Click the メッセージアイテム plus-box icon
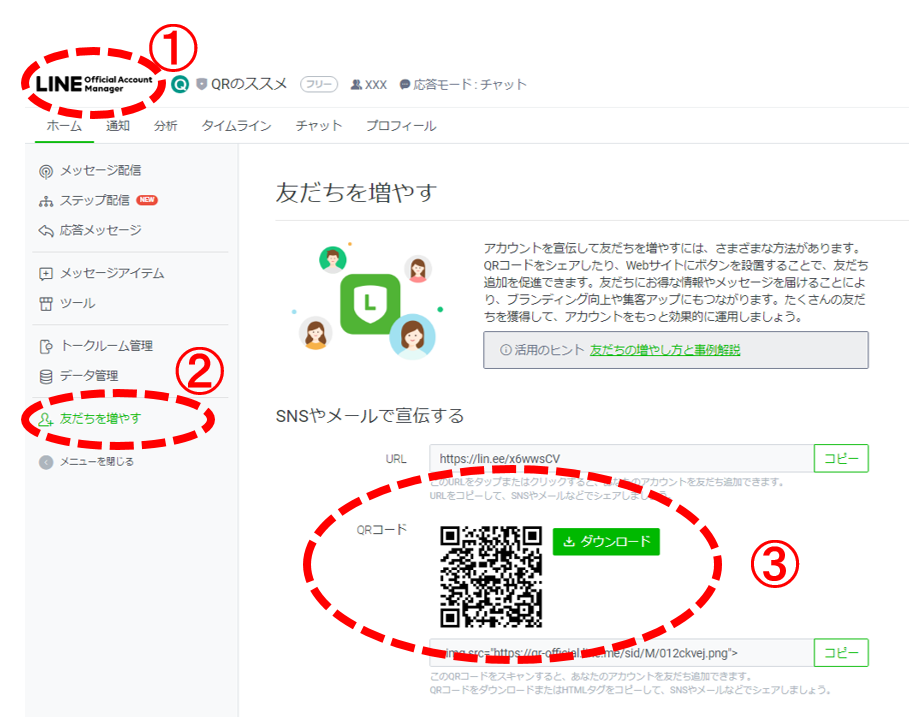Viewport: 924px width, 717px height. [46, 273]
